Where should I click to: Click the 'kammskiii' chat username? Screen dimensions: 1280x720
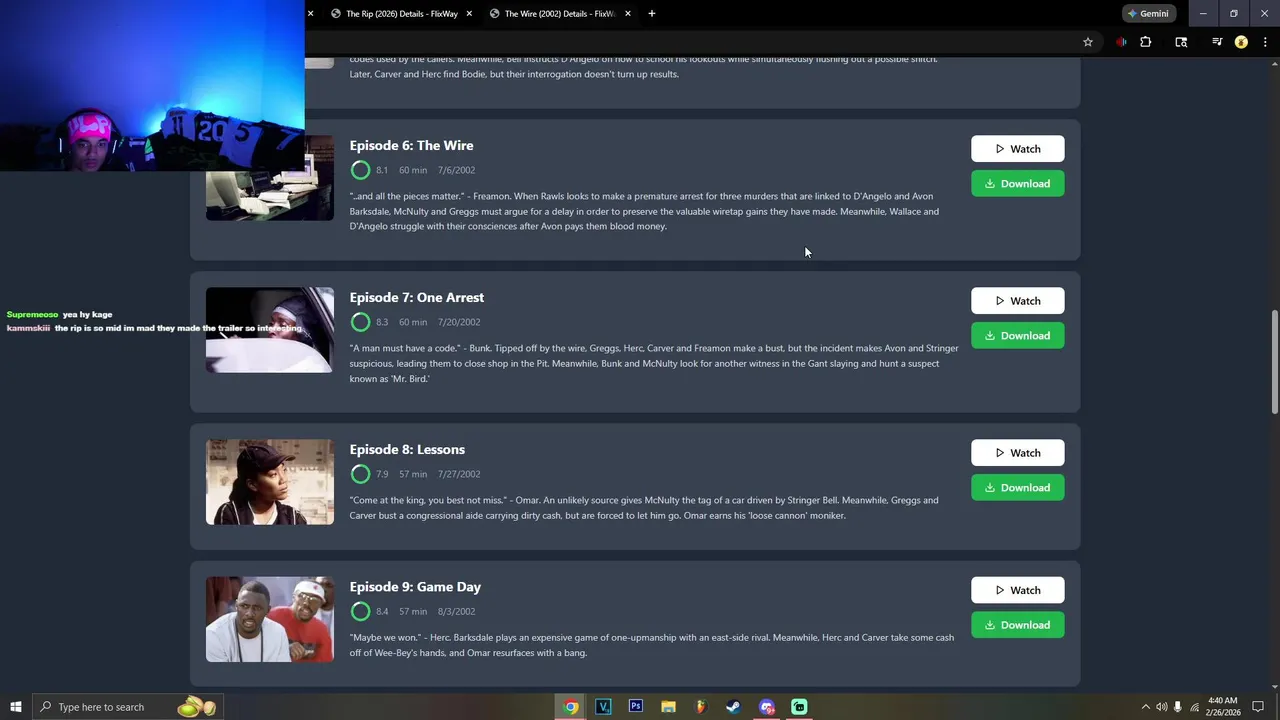pyautogui.click(x=28, y=328)
